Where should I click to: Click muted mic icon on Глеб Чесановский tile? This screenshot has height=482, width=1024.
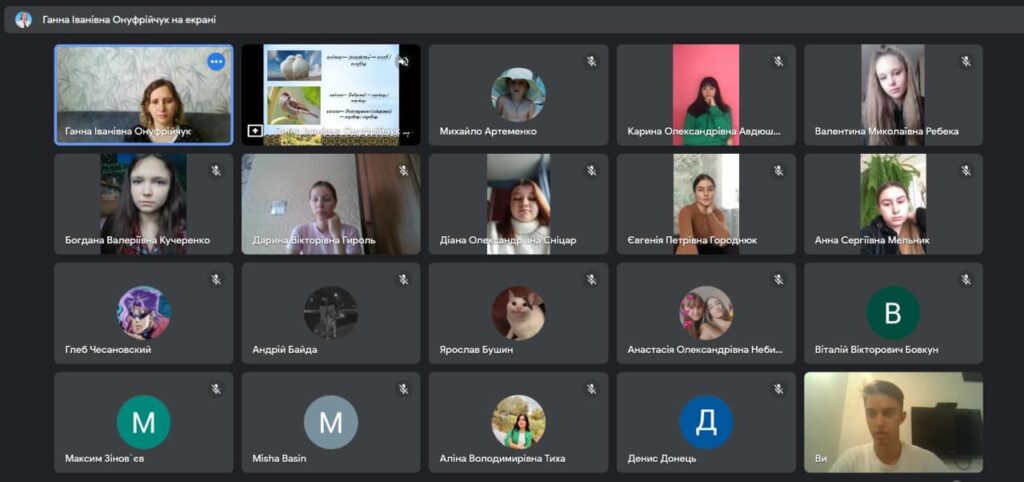(x=216, y=280)
